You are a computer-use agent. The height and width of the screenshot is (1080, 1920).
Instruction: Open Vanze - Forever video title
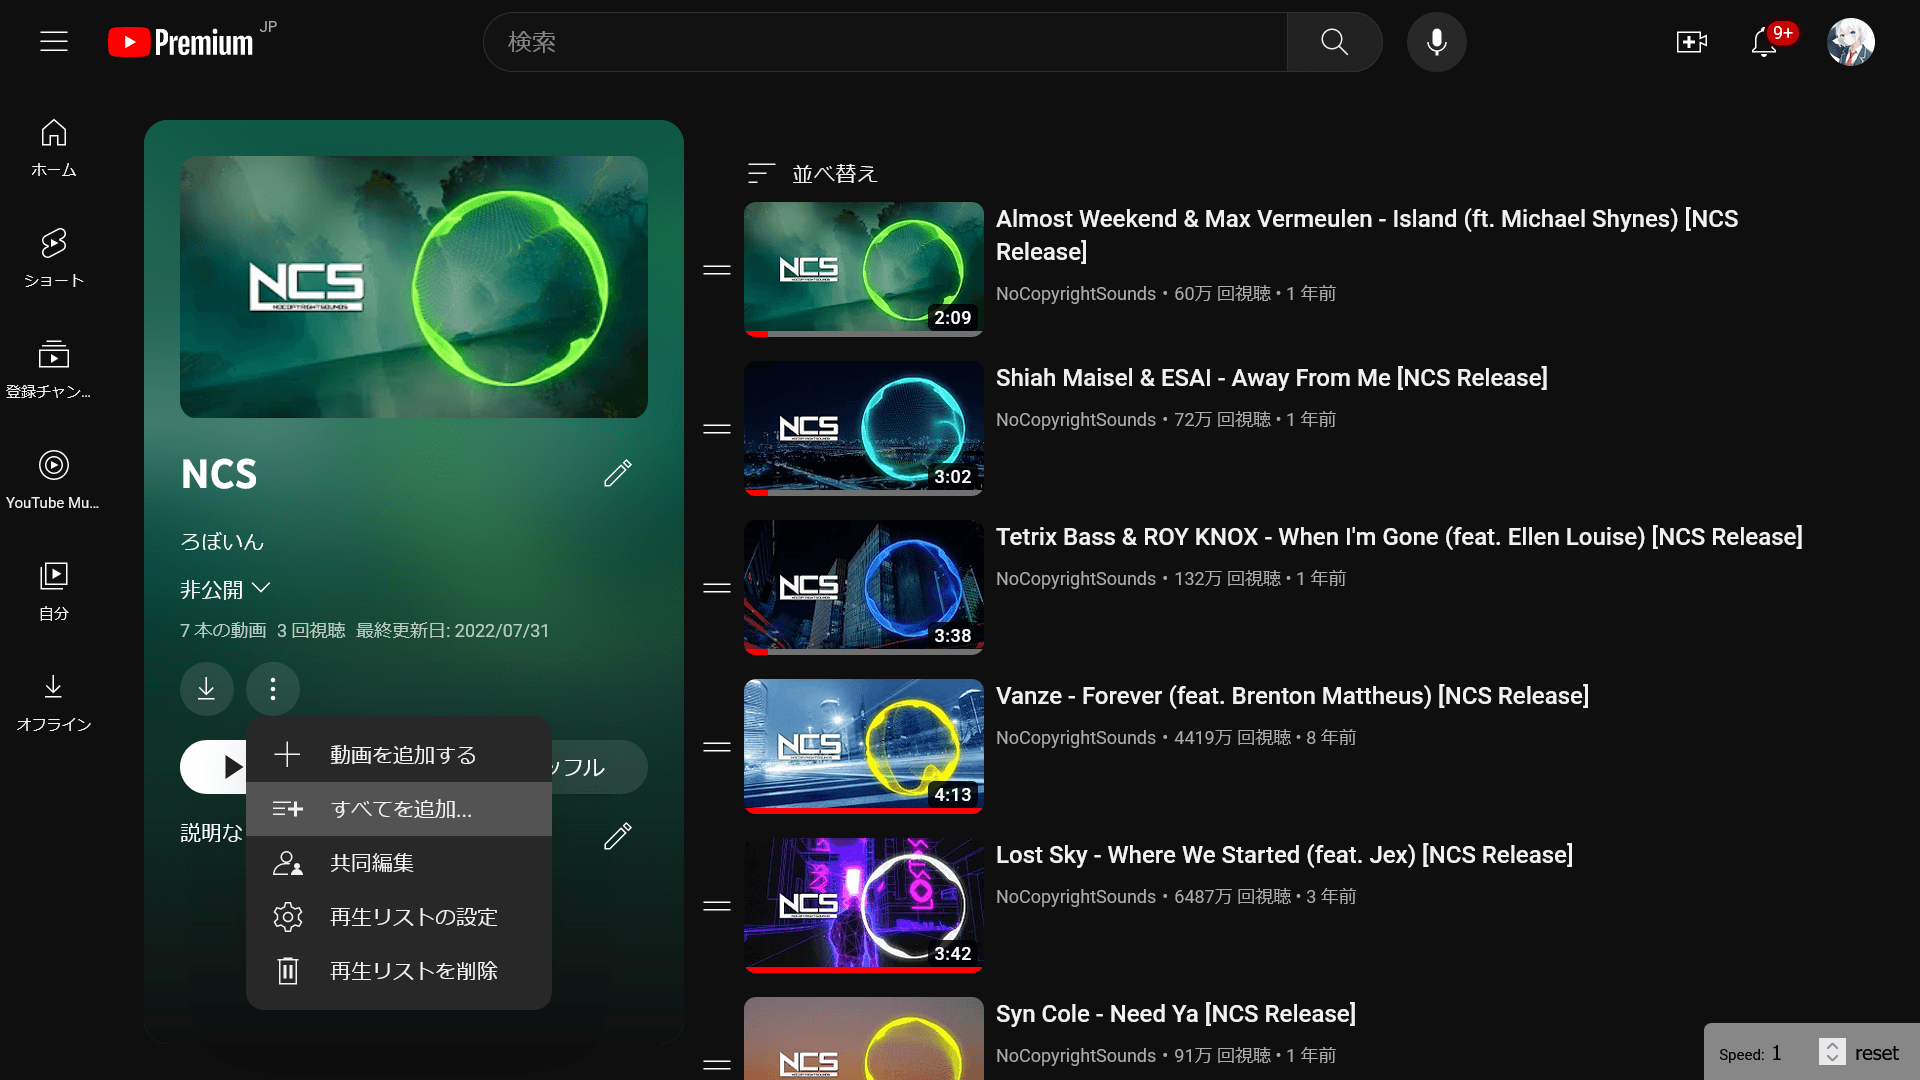pos(1292,696)
